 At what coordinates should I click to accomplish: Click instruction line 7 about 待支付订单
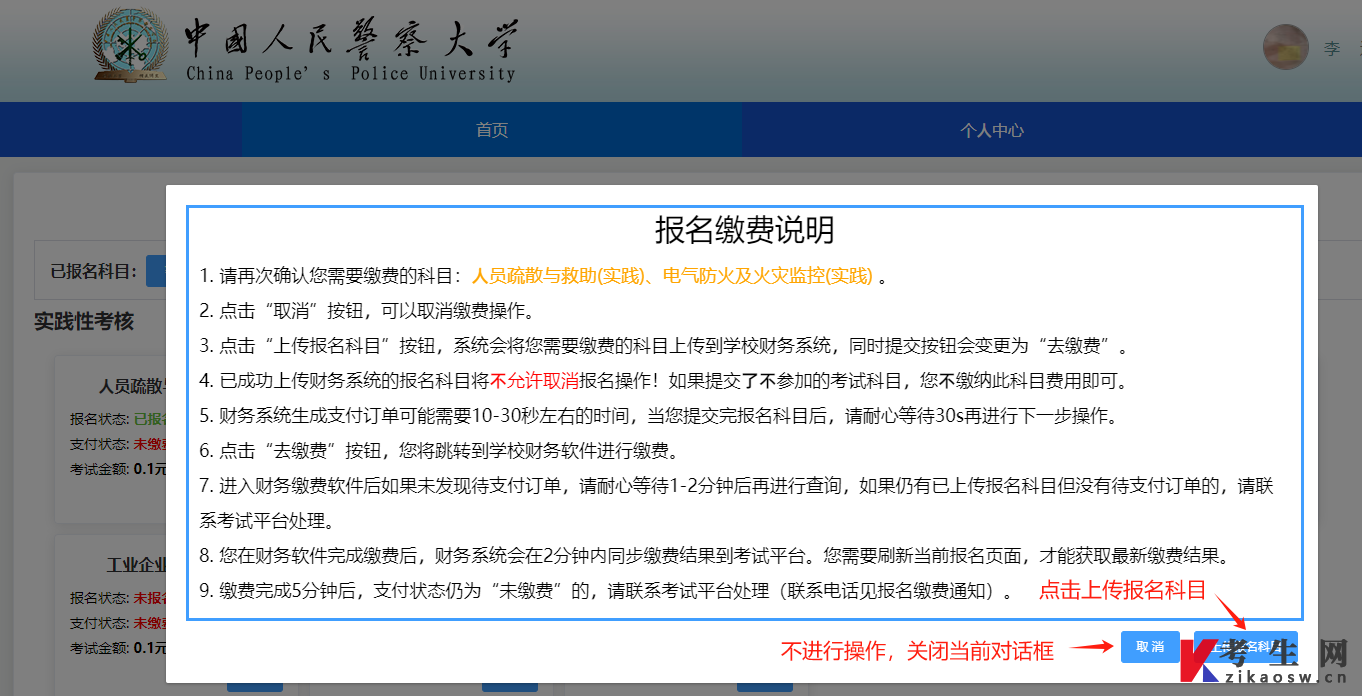[736, 503]
